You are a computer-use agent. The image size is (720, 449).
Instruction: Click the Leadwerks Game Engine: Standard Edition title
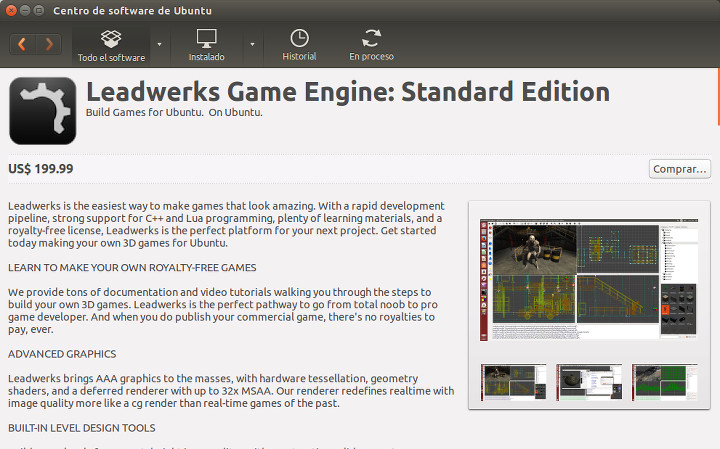(x=348, y=92)
